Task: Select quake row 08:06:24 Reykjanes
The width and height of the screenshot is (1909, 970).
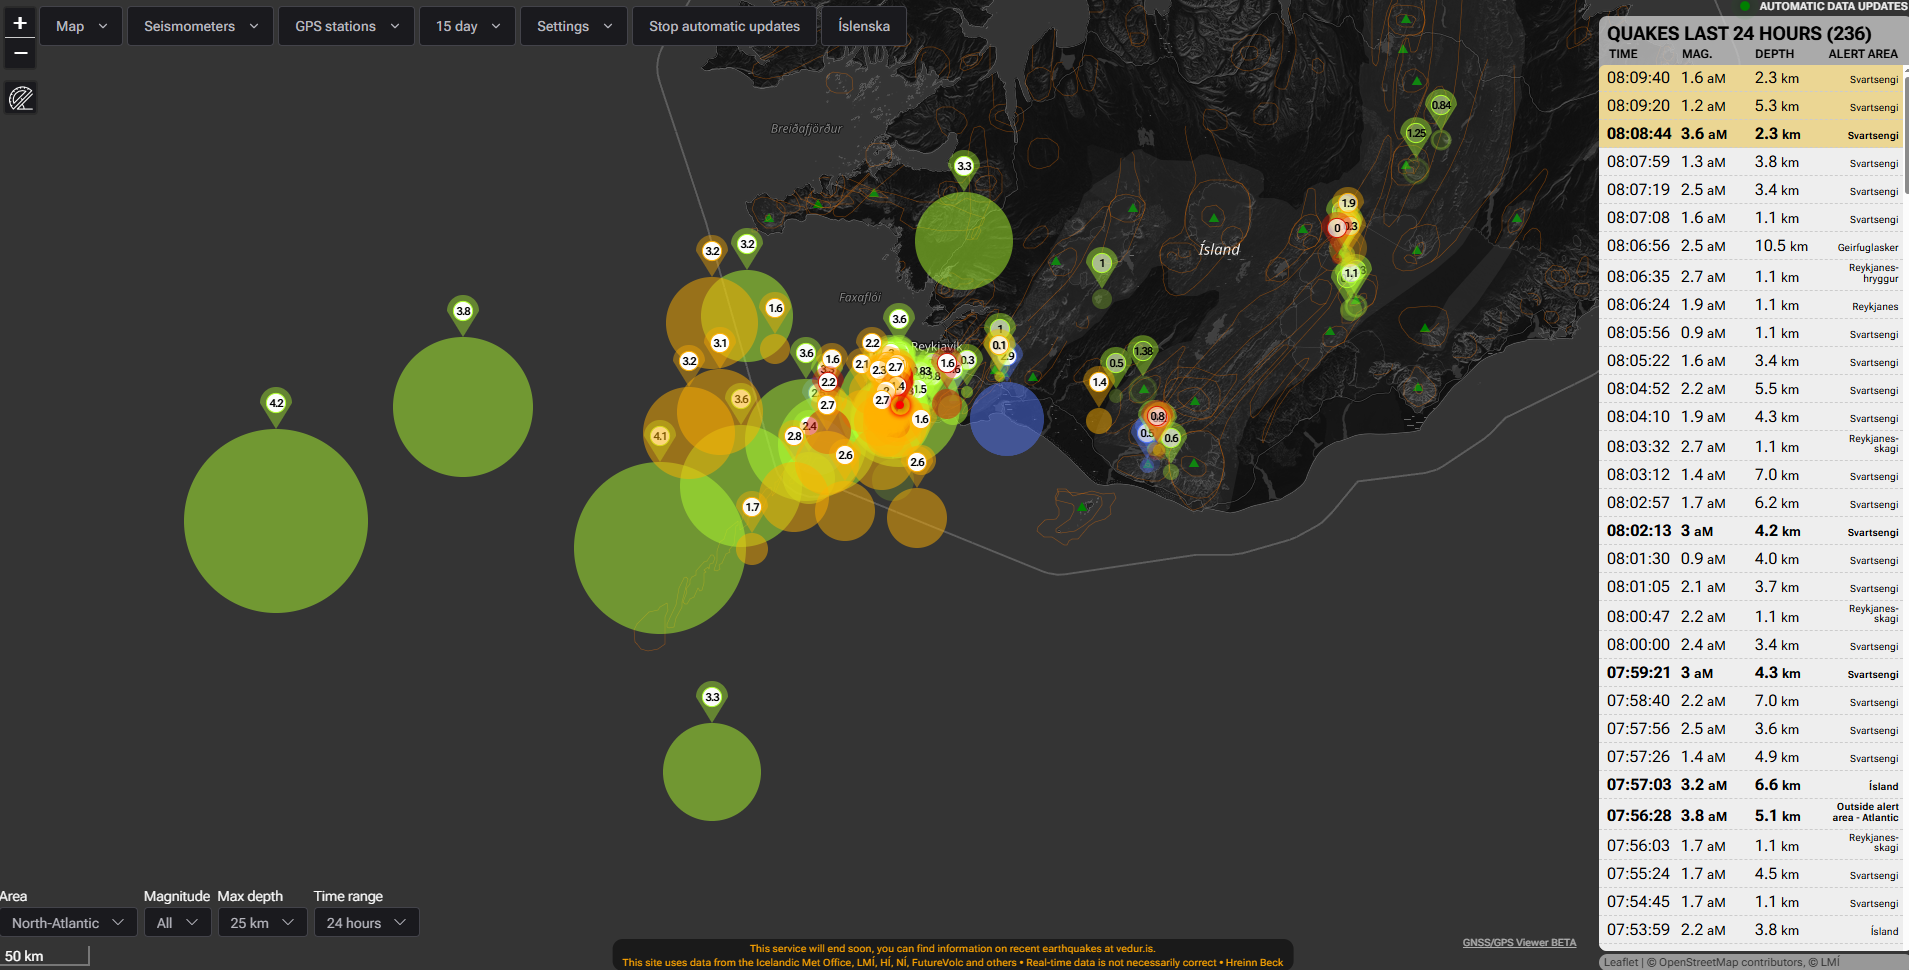Action: click(x=1752, y=305)
